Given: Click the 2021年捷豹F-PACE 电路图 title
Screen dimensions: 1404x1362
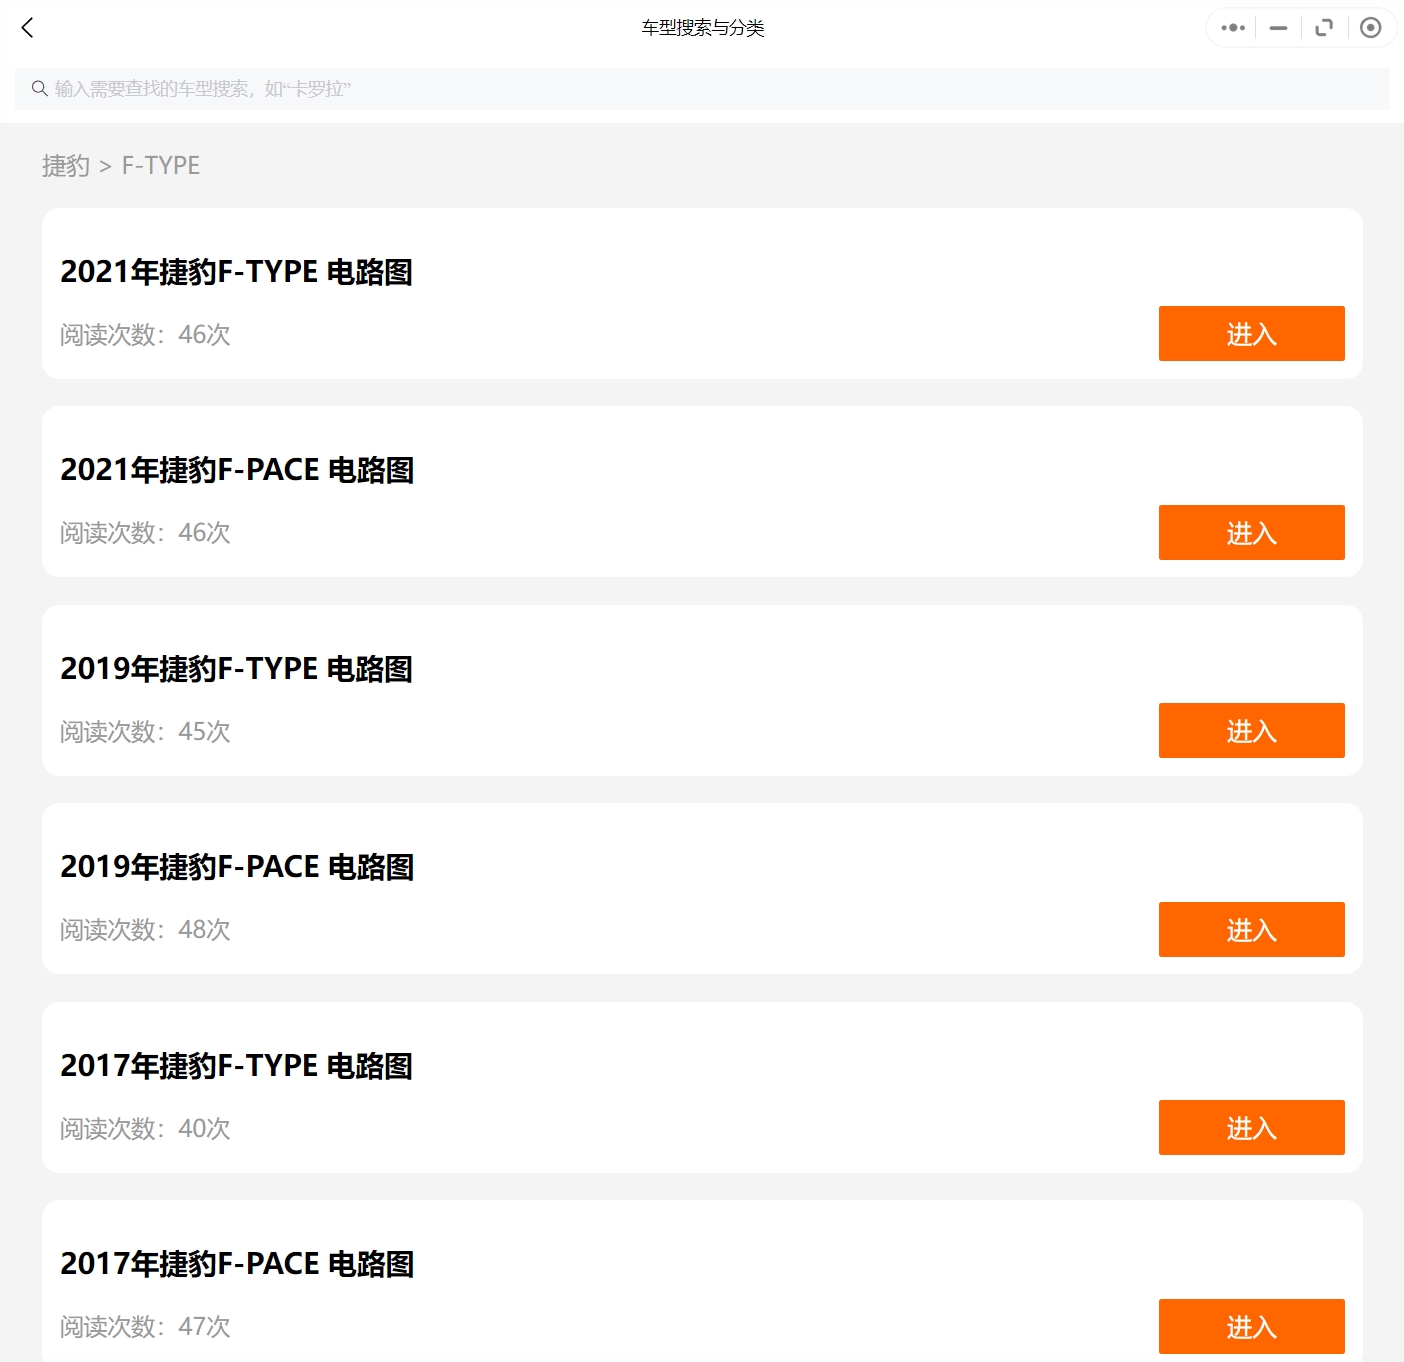Looking at the screenshot, I should [237, 470].
